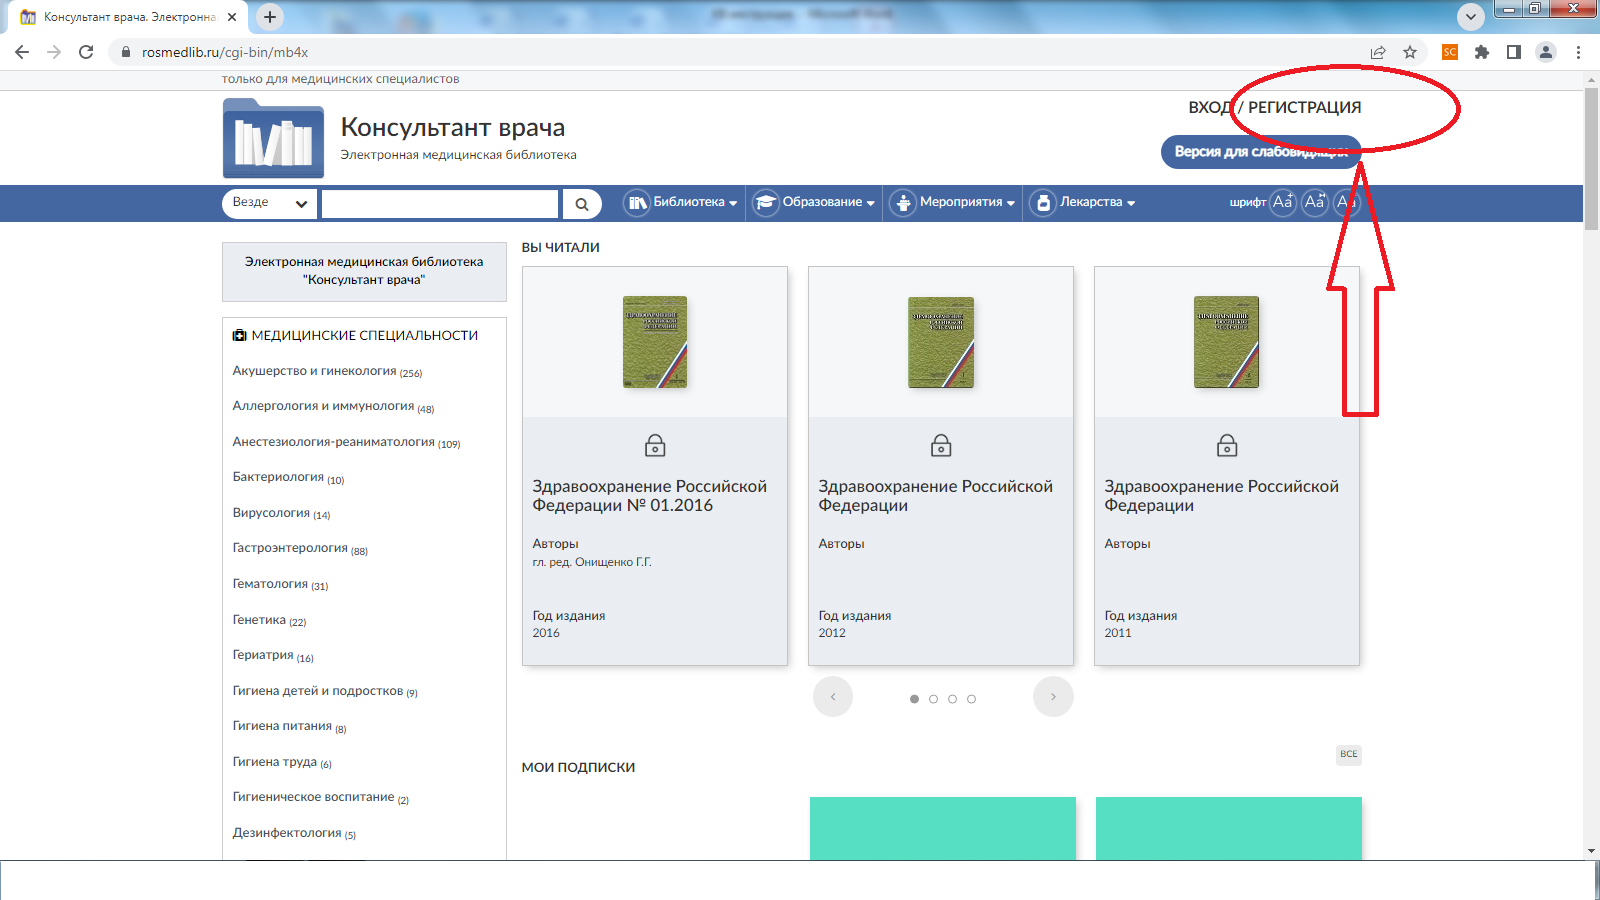Click the carousel next arrow button
The height and width of the screenshot is (900, 1600).
coord(1053,697)
